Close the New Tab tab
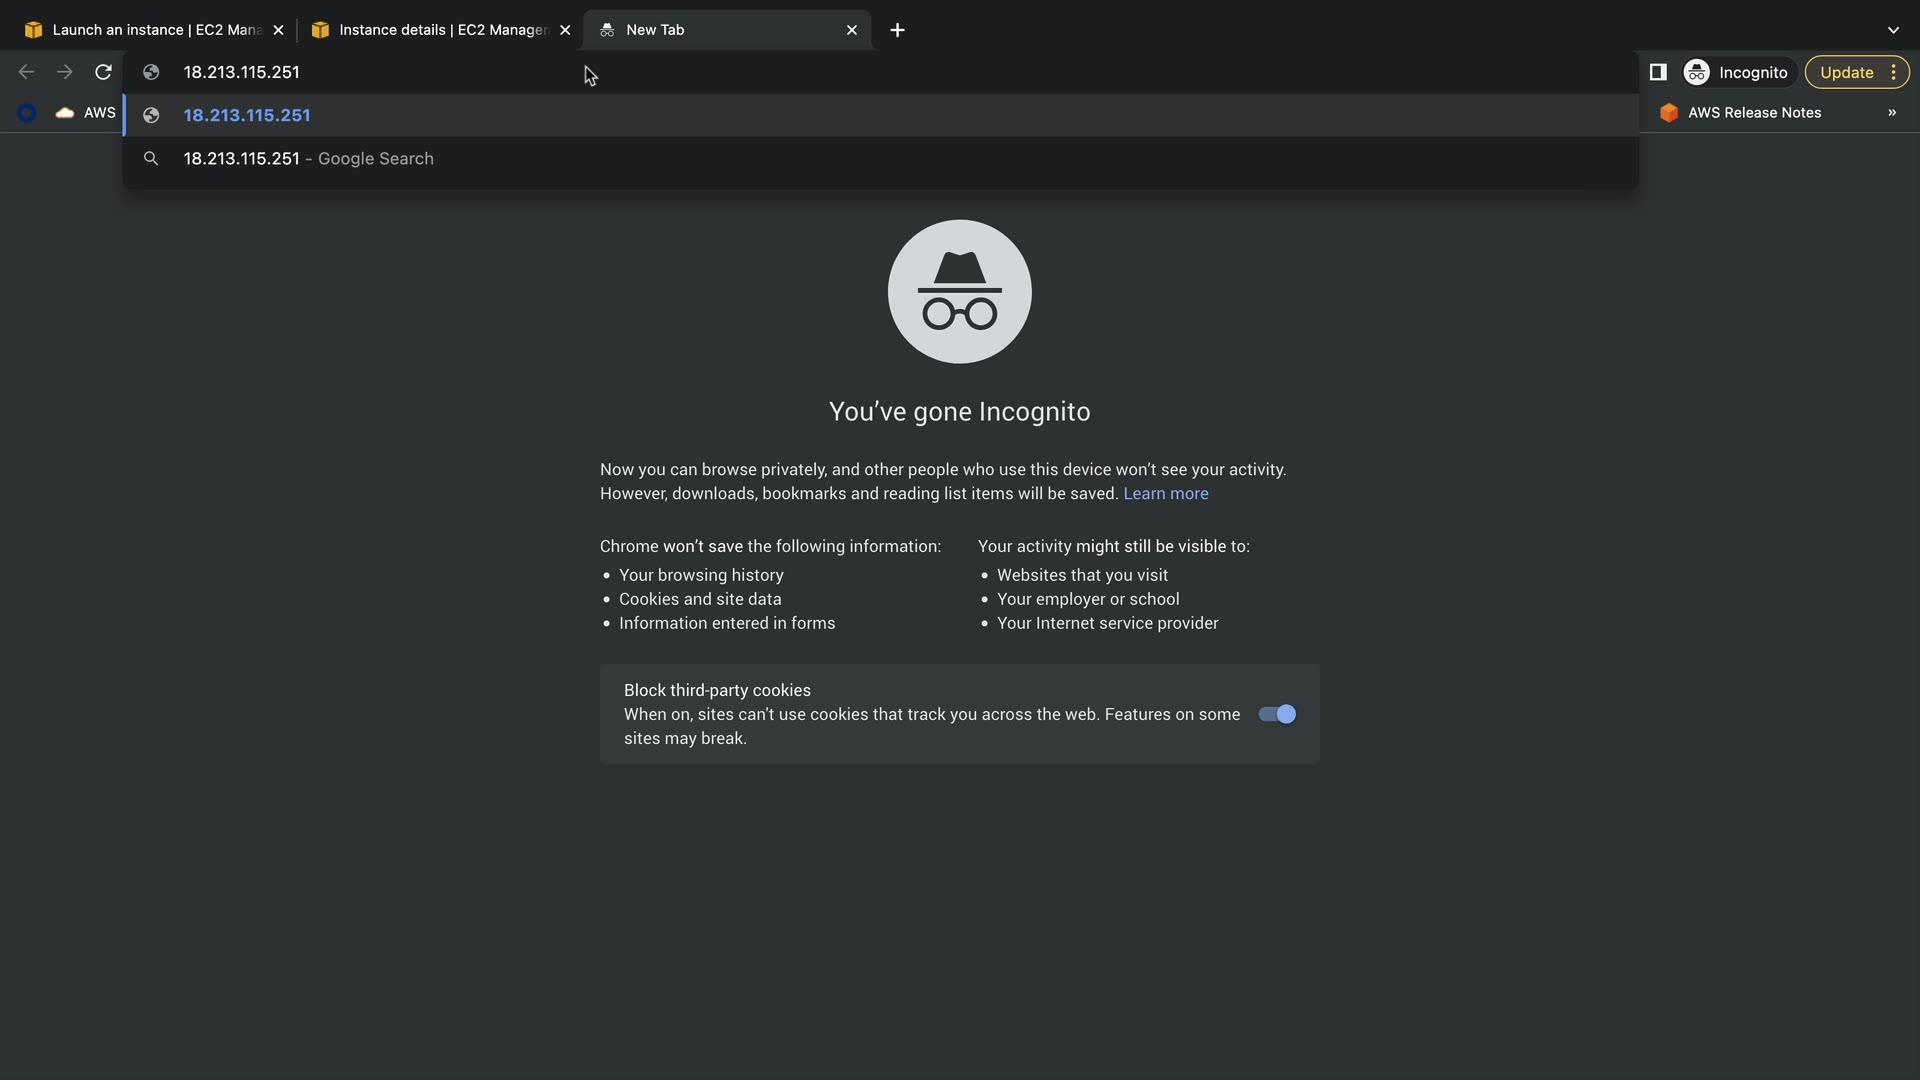Screen dimensions: 1920x1080 [x=852, y=30]
